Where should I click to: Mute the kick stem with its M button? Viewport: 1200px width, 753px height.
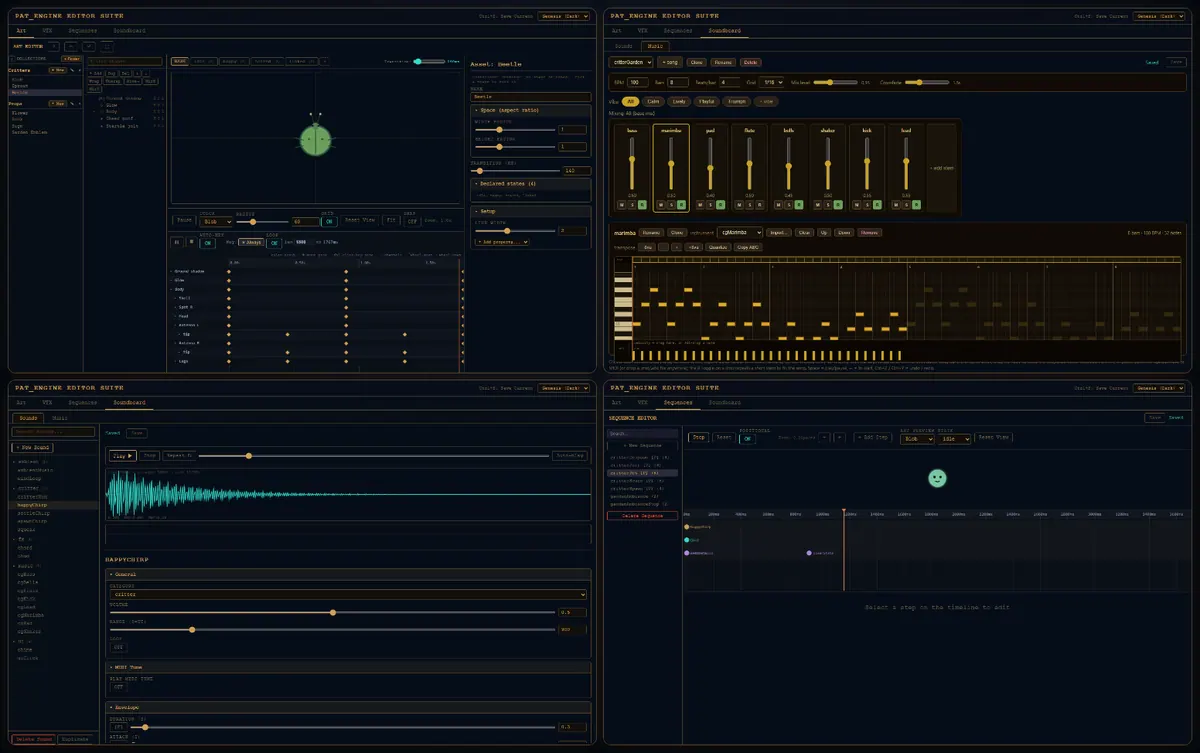point(857,205)
